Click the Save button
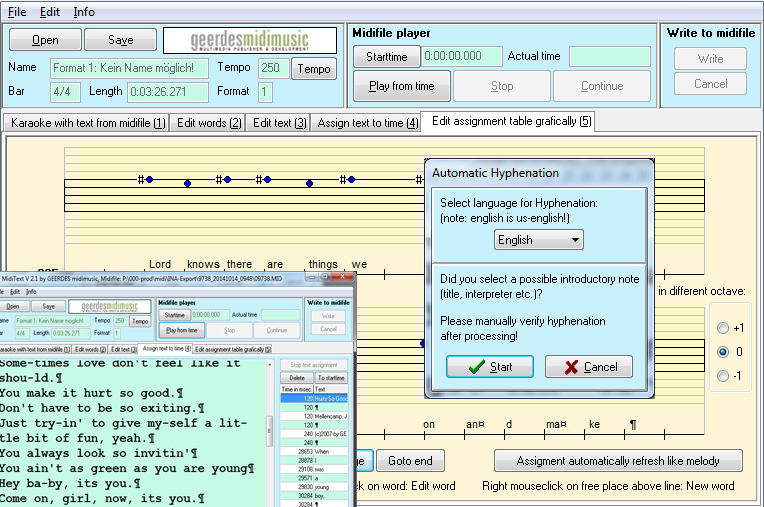 (x=120, y=40)
